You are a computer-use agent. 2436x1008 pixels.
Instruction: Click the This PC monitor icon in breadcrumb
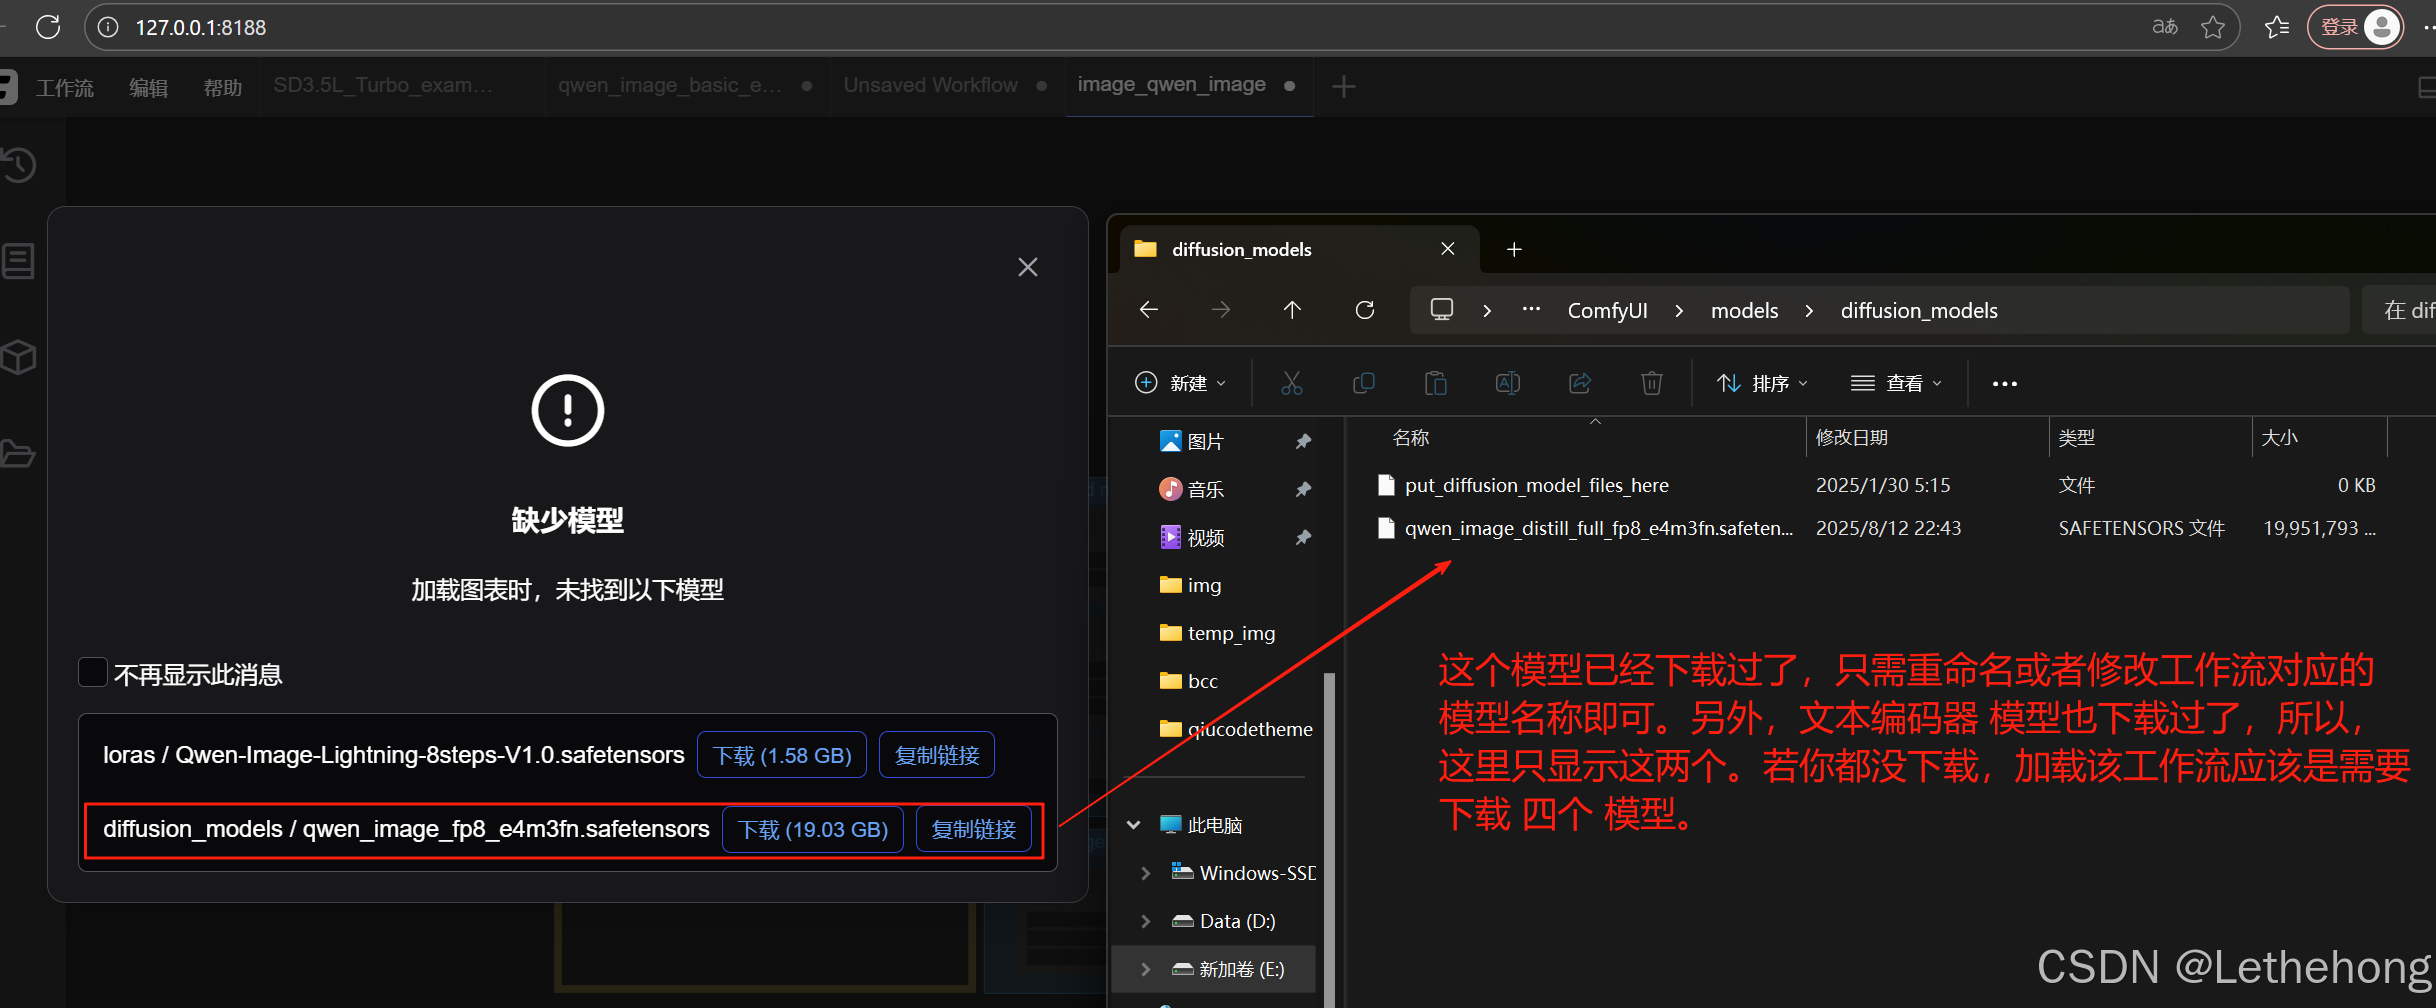(1441, 310)
